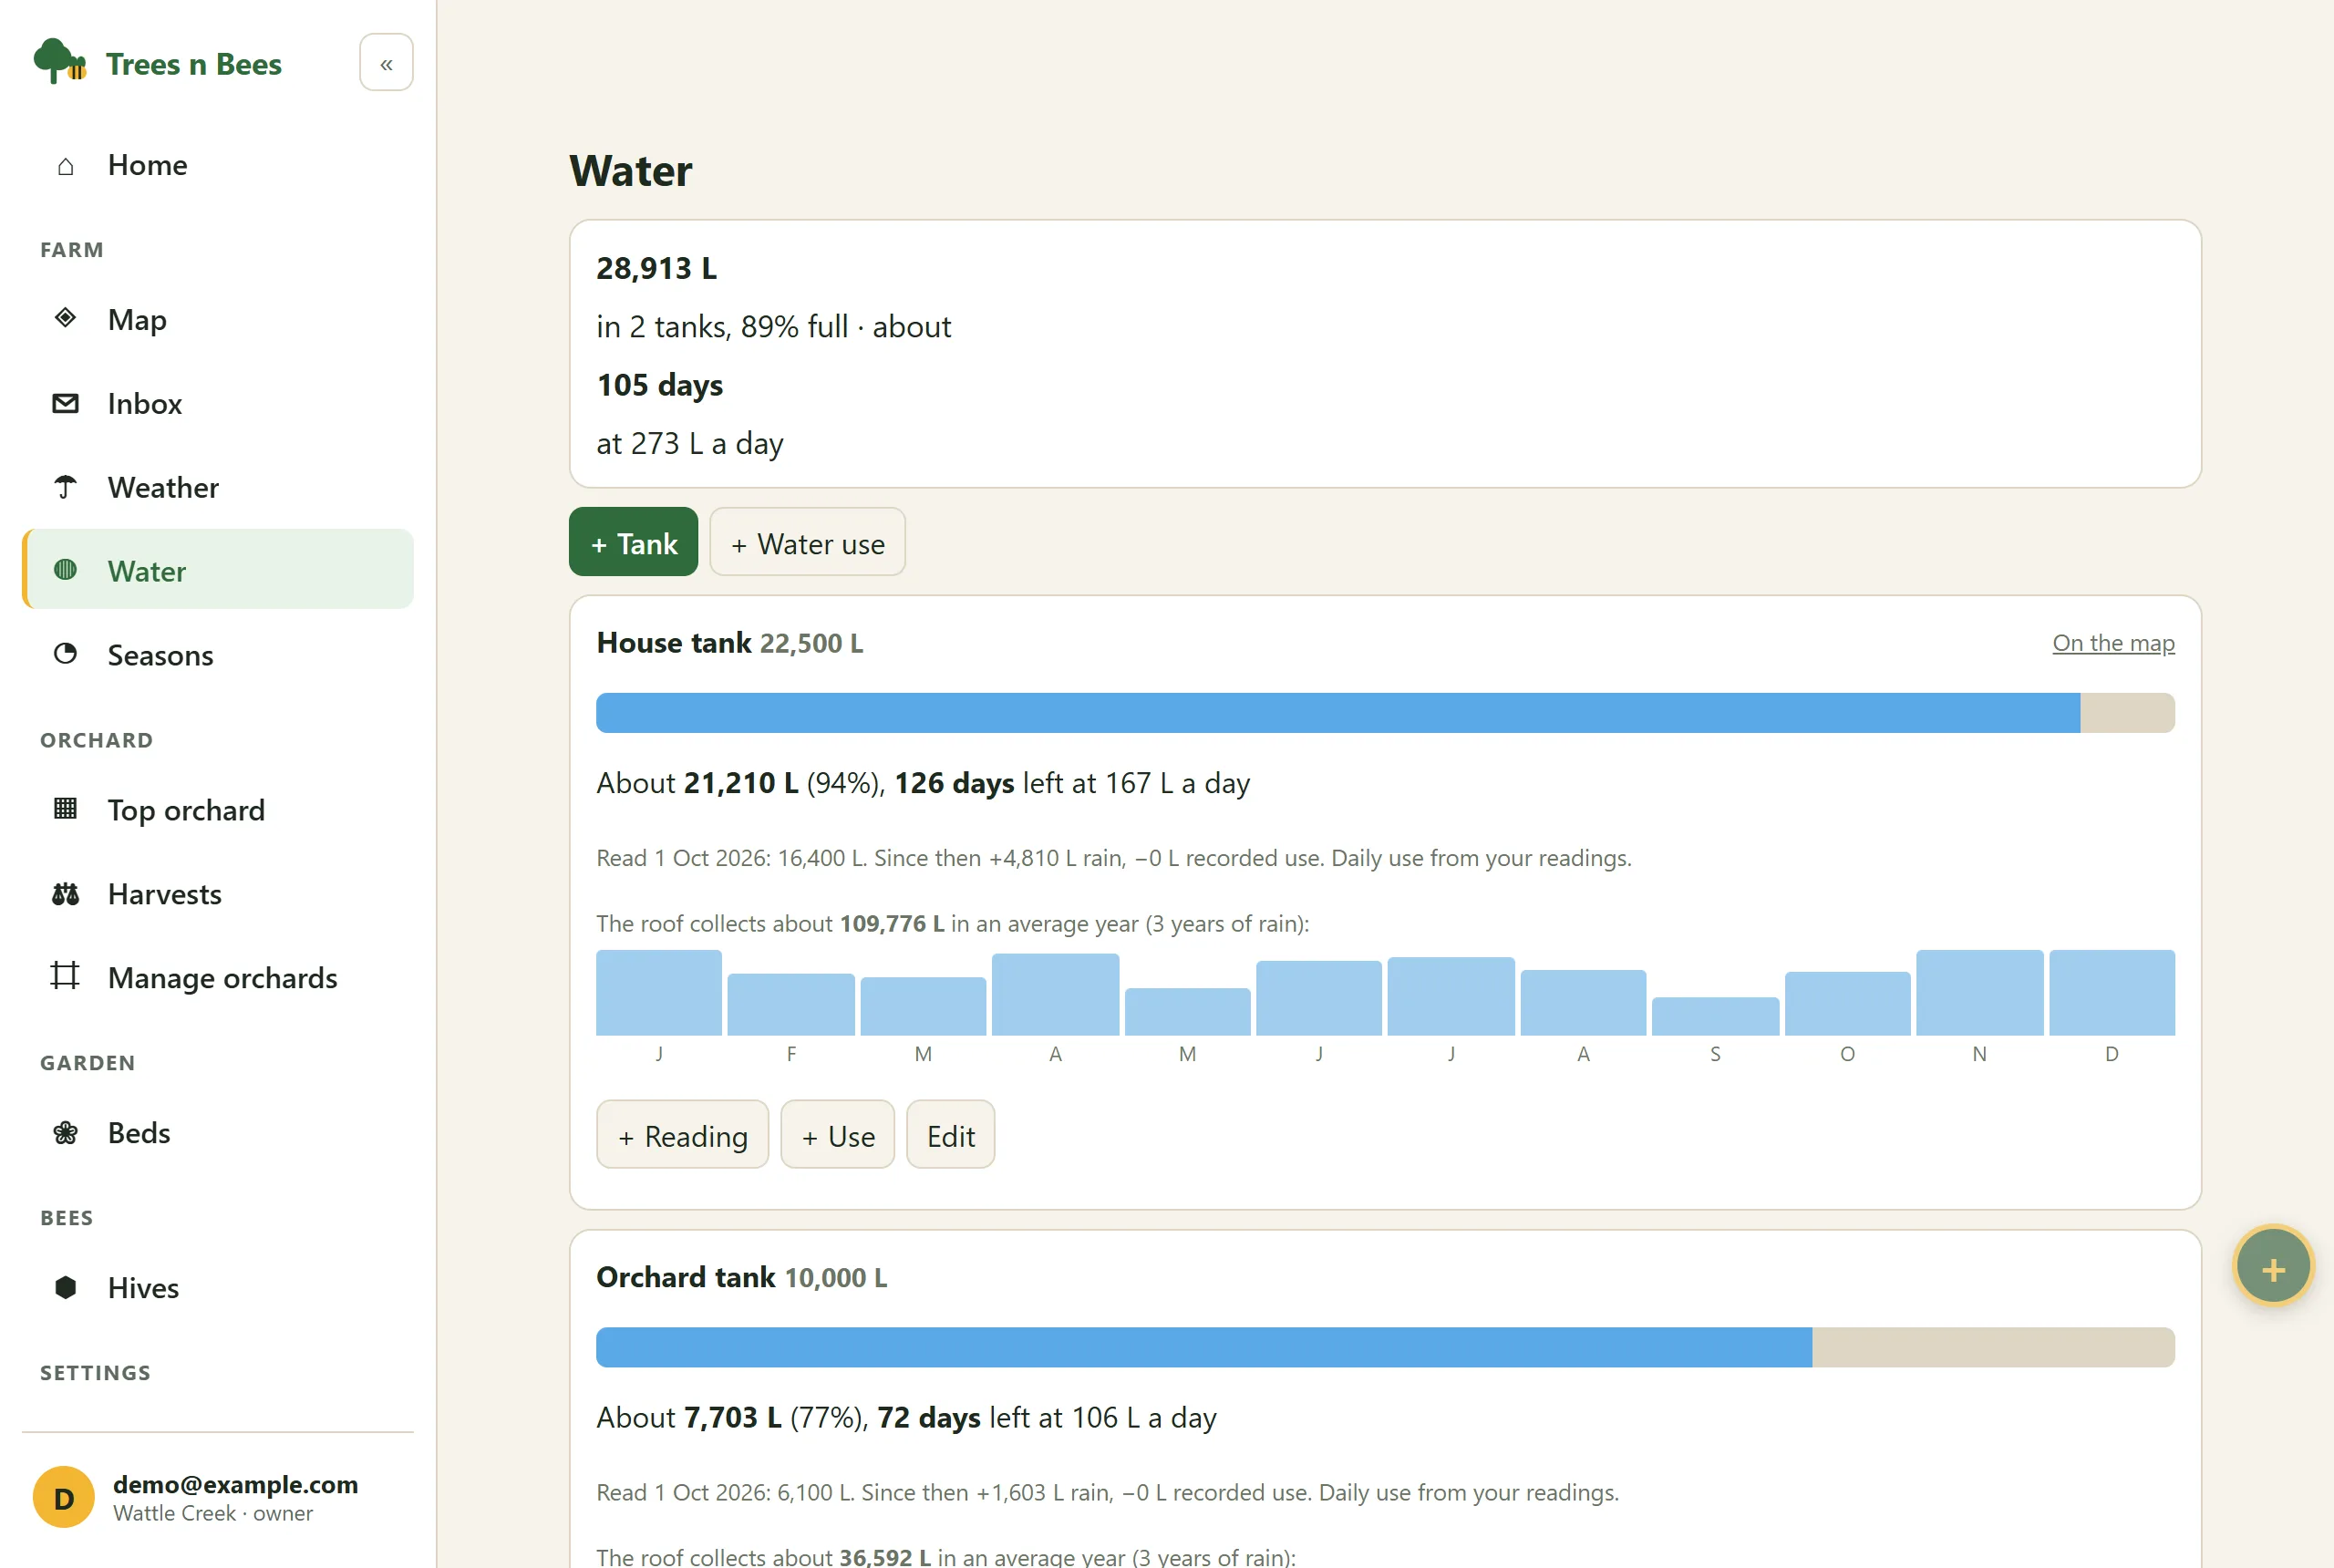Image resolution: width=2334 pixels, height=1568 pixels.
Task: Click the Orchard tank level bar
Action: (1385, 1347)
